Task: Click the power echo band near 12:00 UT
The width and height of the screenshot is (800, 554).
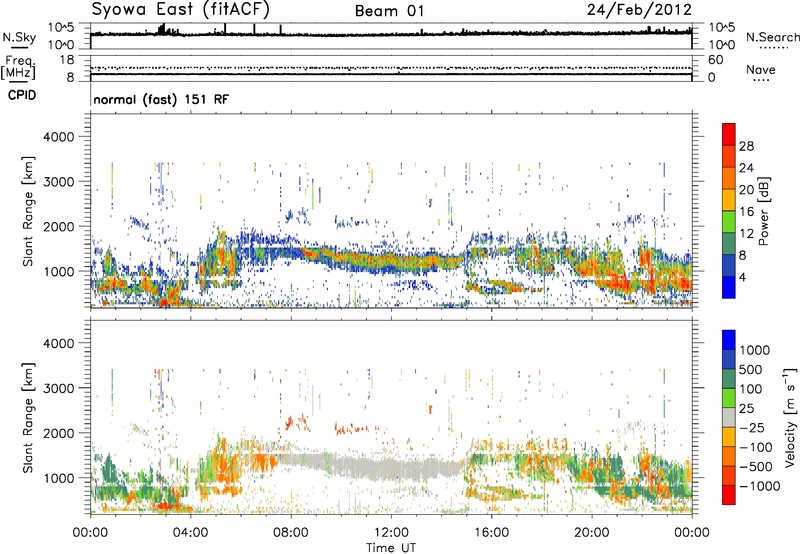Action: (391, 262)
